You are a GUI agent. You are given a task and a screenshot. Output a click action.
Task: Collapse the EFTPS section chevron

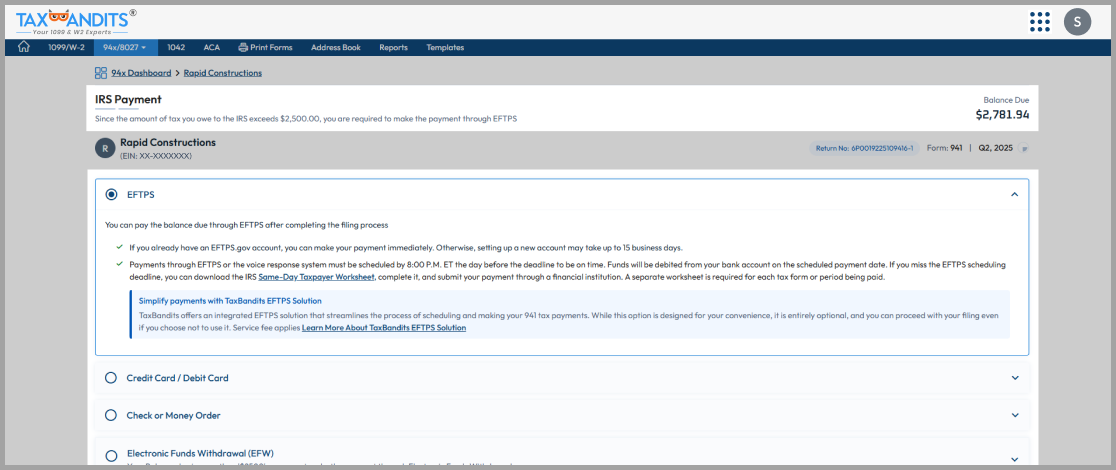tap(1015, 194)
